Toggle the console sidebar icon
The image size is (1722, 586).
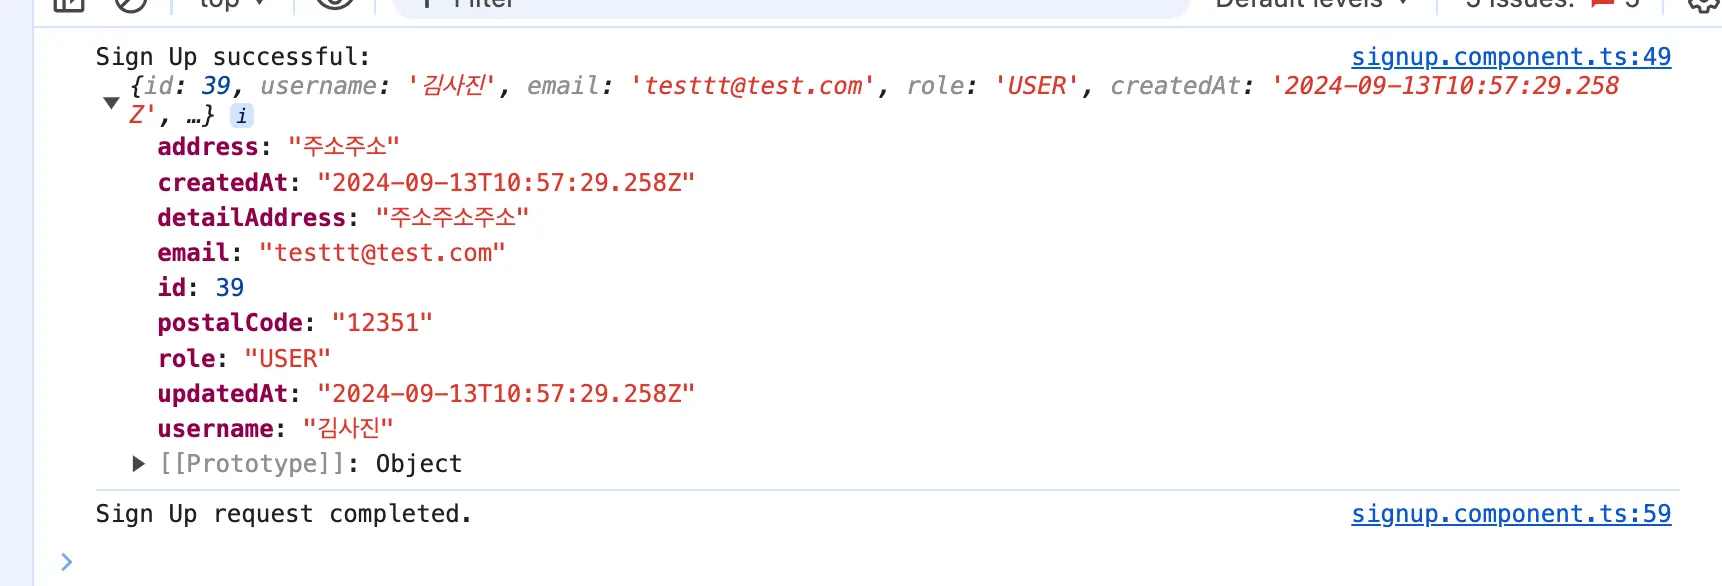tap(68, 4)
